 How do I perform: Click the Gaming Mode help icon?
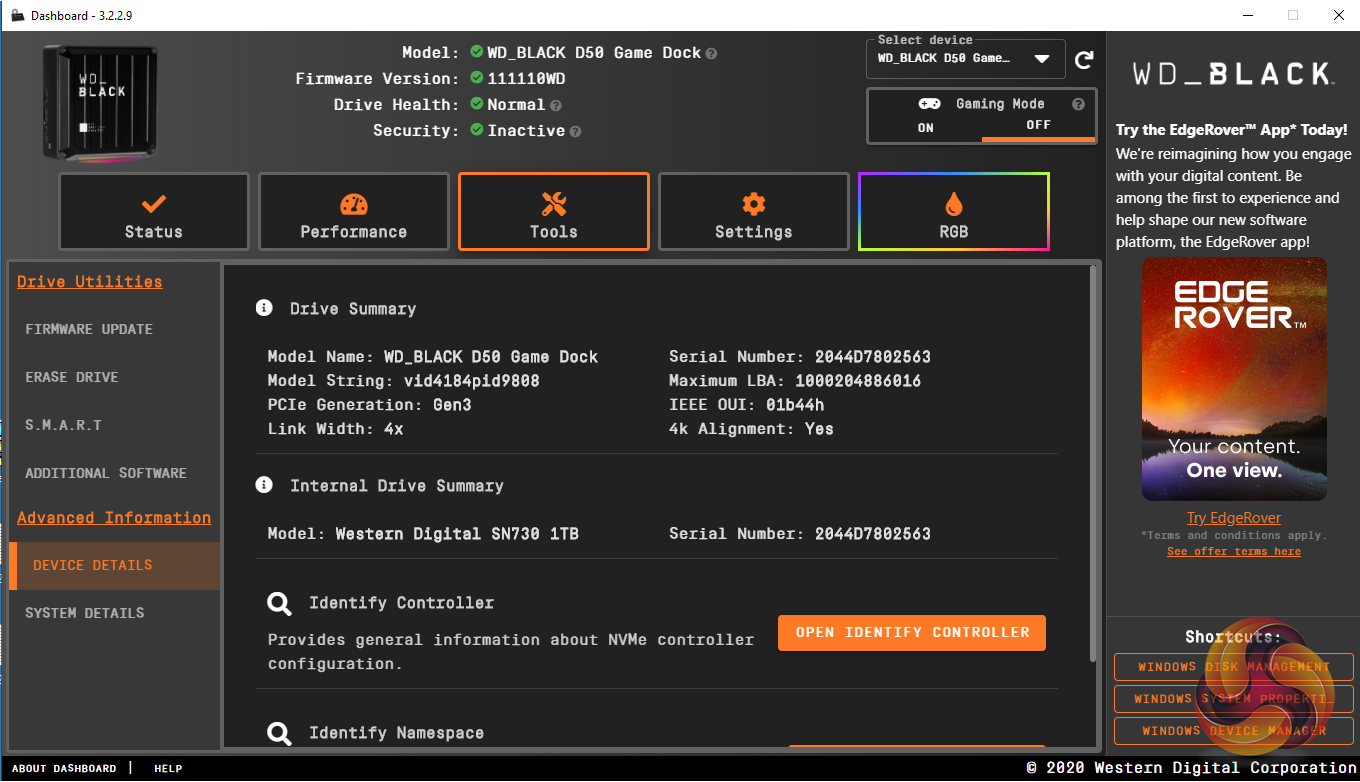pyautogui.click(x=1078, y=104)
